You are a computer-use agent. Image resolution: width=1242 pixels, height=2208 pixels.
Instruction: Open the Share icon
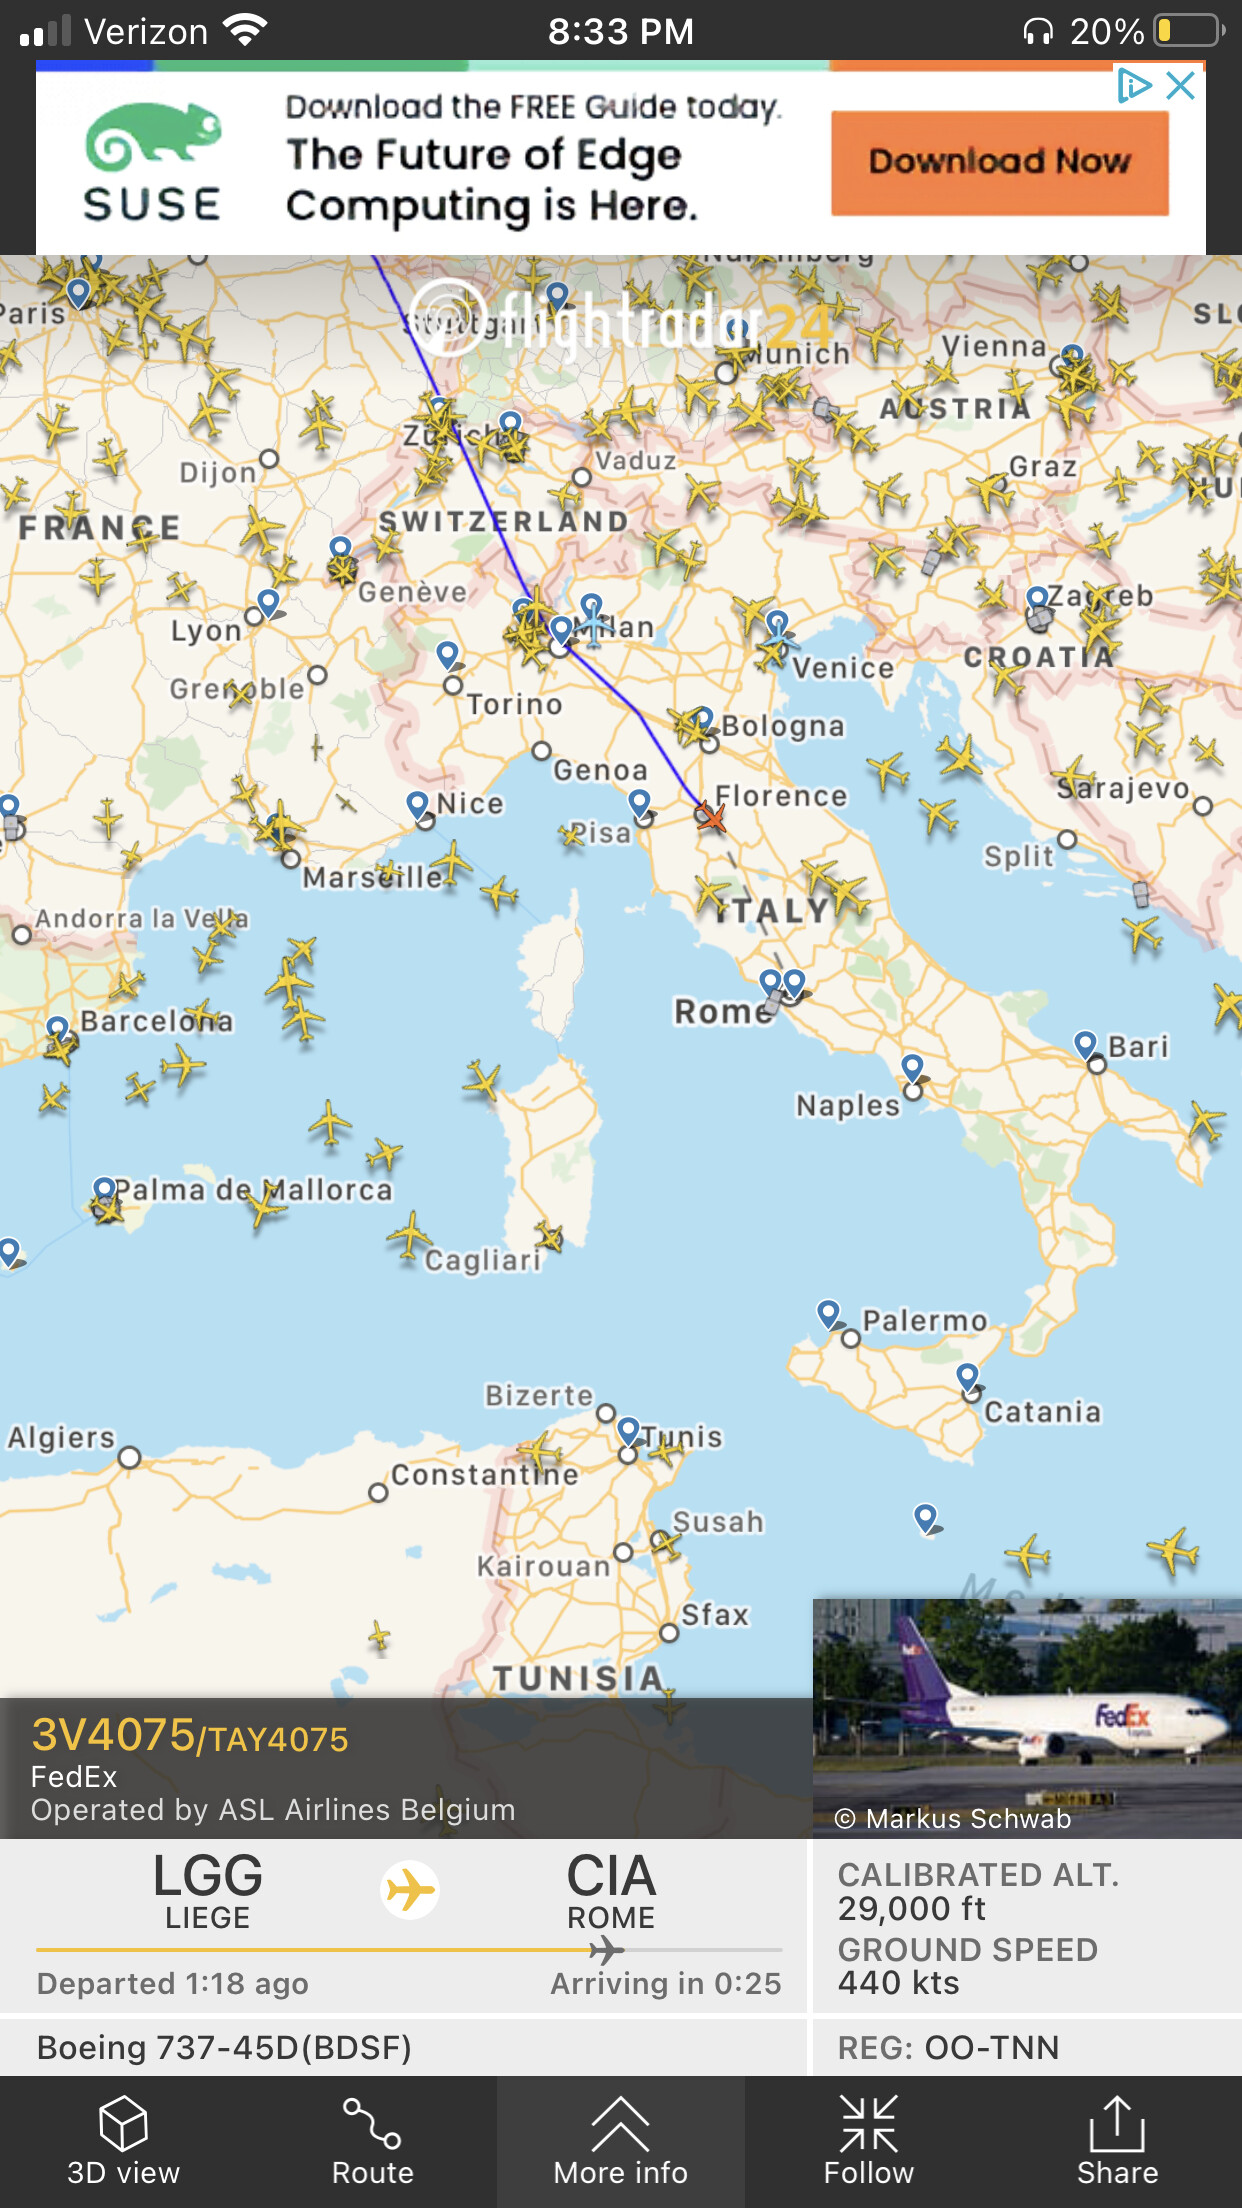(1117, 2122)
